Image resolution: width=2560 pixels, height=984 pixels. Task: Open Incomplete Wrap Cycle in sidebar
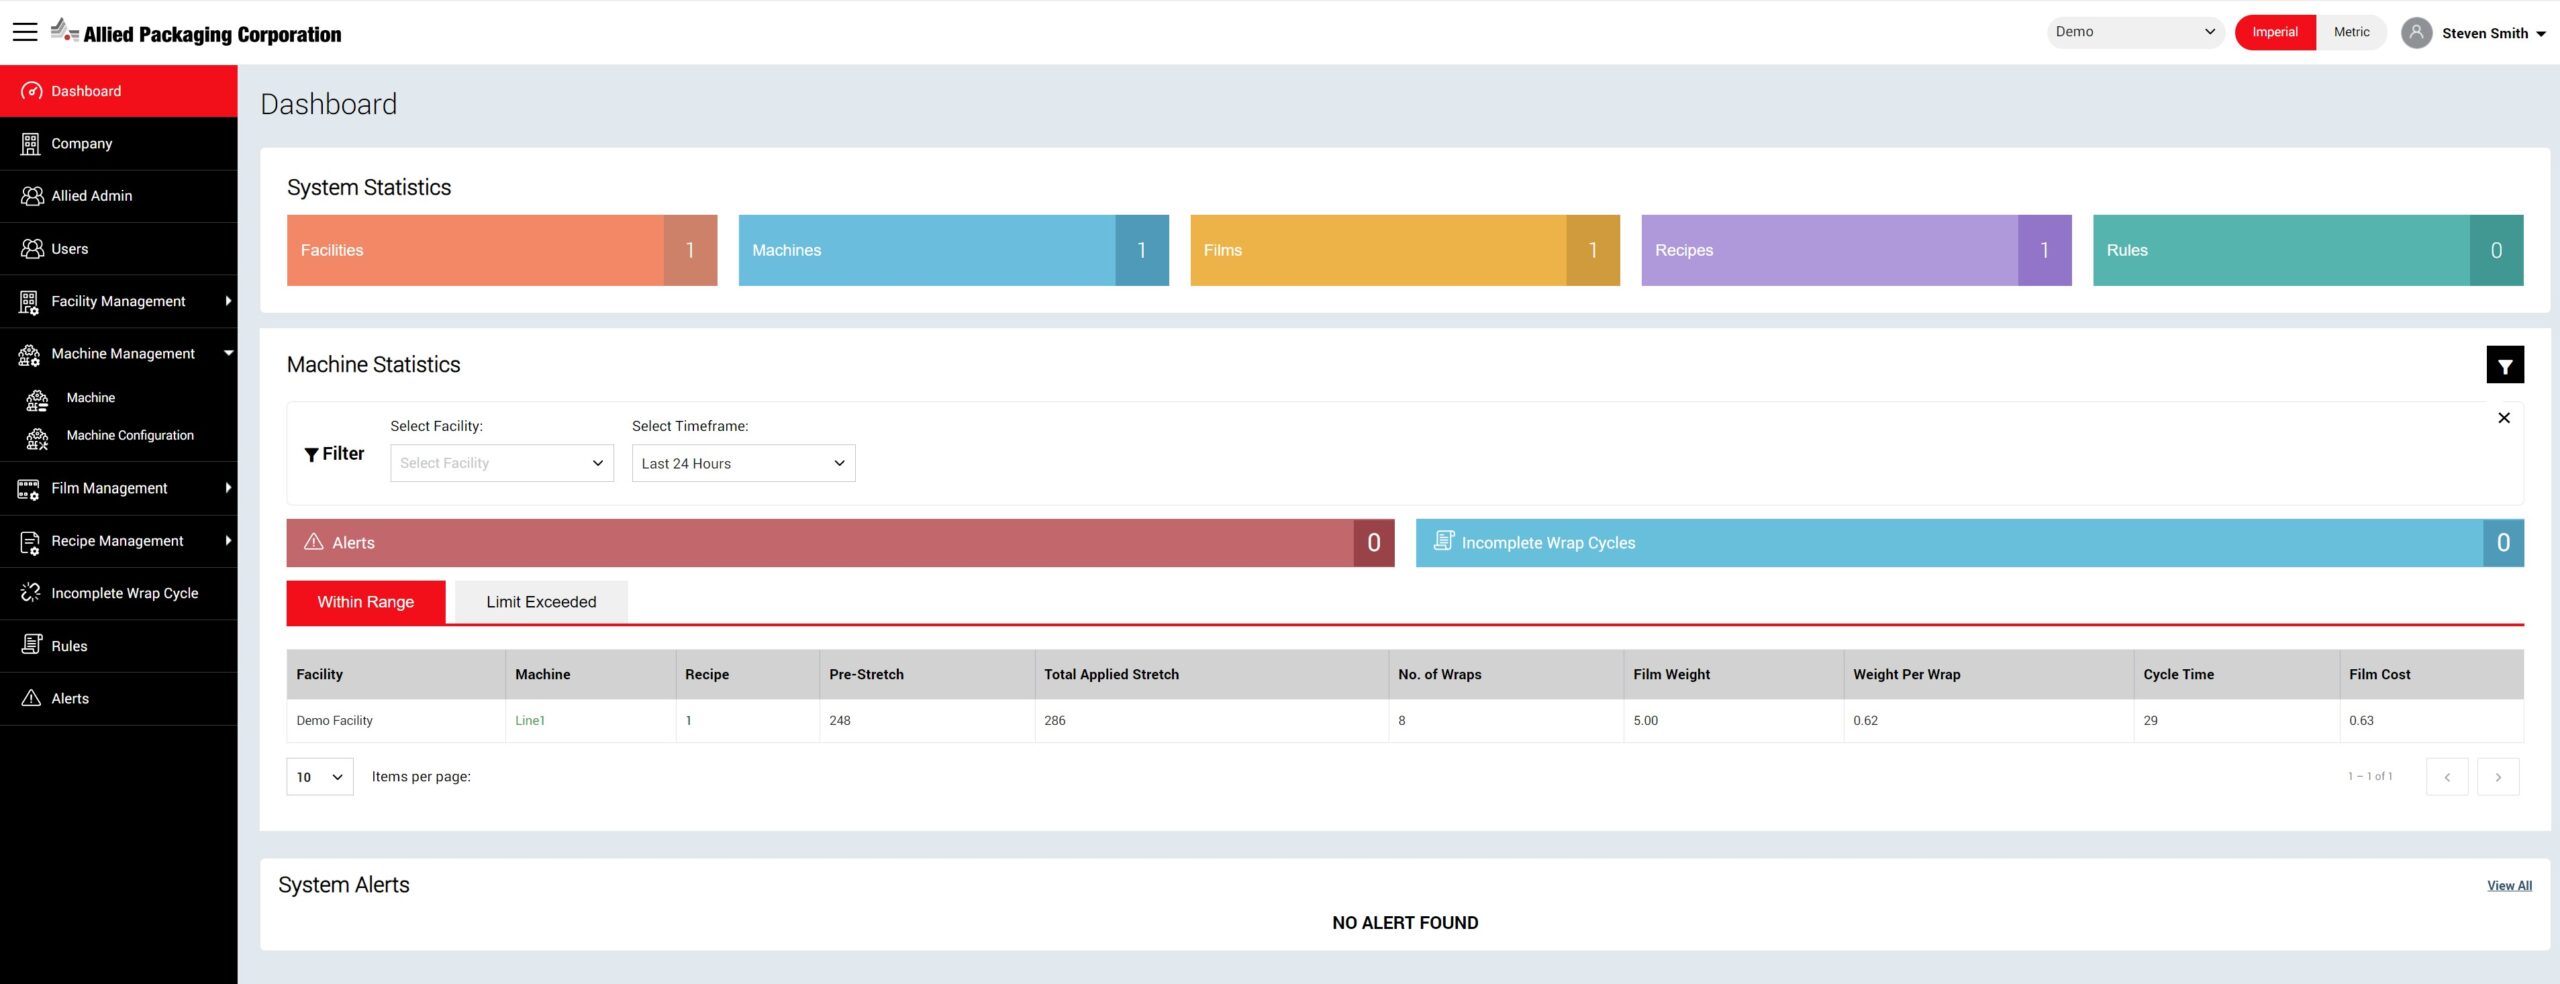coord(124,593)
